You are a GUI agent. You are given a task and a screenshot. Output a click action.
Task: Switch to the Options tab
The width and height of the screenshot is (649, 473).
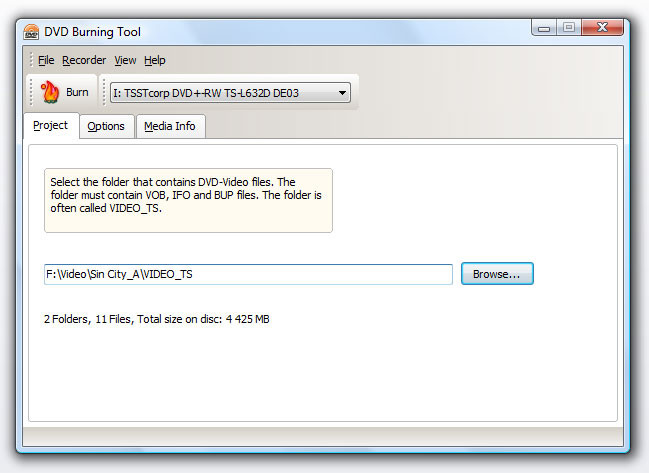pos(106,126)
